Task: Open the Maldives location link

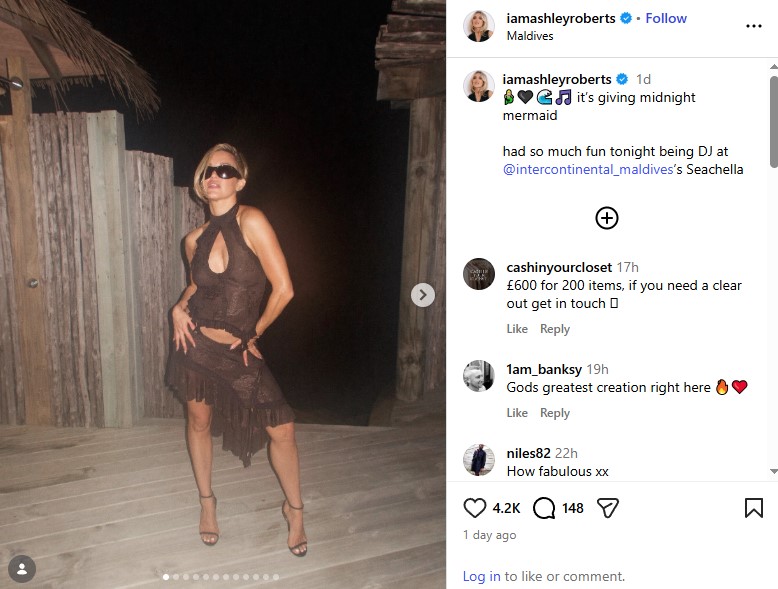Action: click(x=530, y=36)
